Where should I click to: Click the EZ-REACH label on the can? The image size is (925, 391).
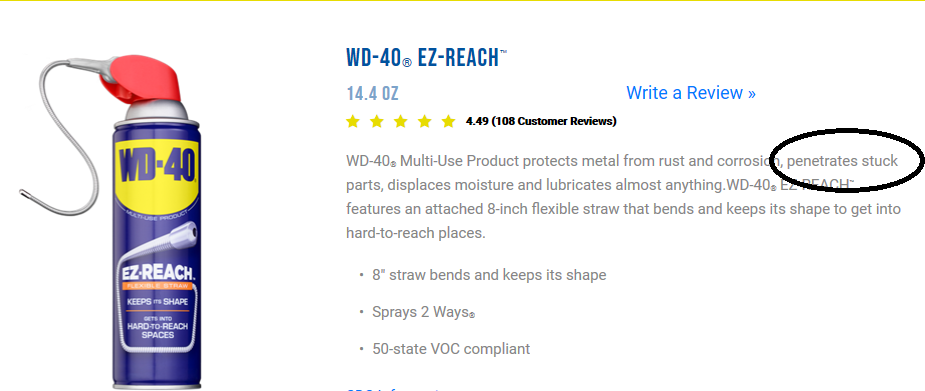point(158,274)
